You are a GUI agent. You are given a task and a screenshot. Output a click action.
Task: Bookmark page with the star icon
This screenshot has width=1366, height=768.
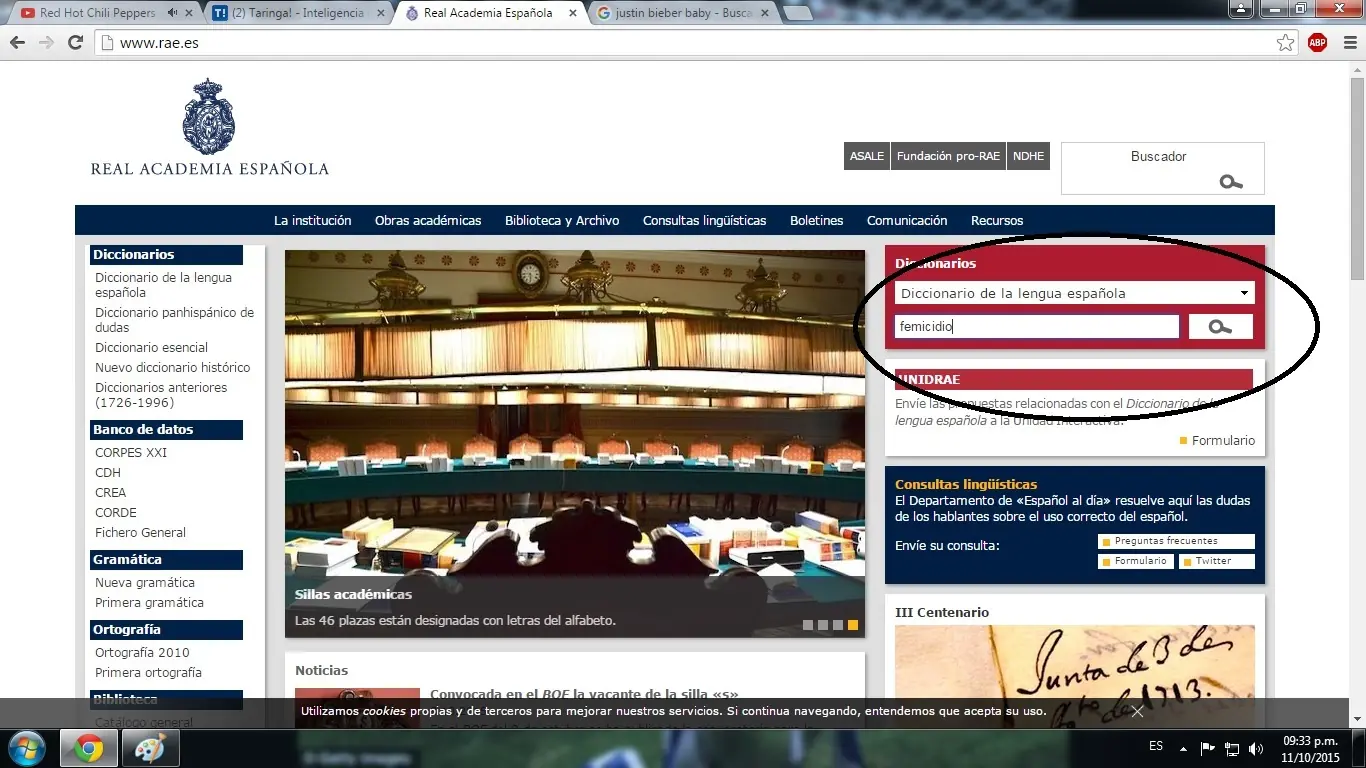(x=1285, y=42)
